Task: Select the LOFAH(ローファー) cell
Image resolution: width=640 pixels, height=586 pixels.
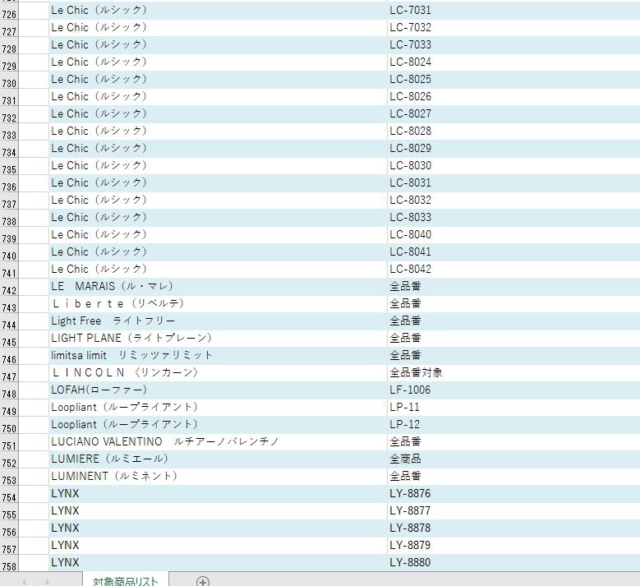Action: [x=218, y=390]
